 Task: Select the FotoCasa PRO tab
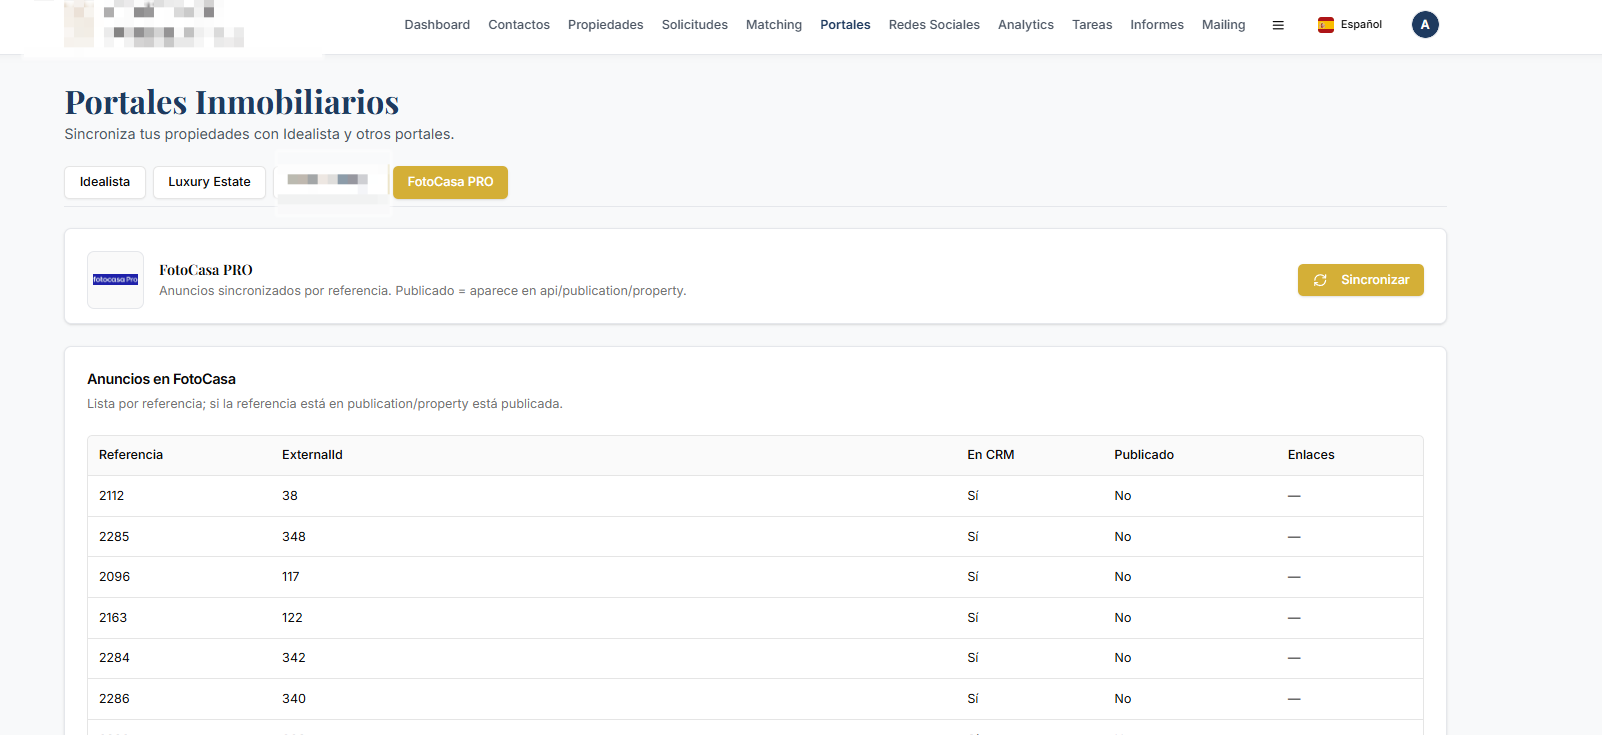[x=450, y=182]
